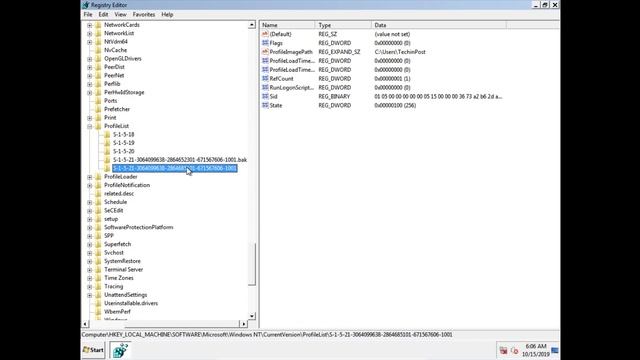Expand the NetworkList key
Image resolution: width=640 pixels, height=360 pixels.
[89, 33]
